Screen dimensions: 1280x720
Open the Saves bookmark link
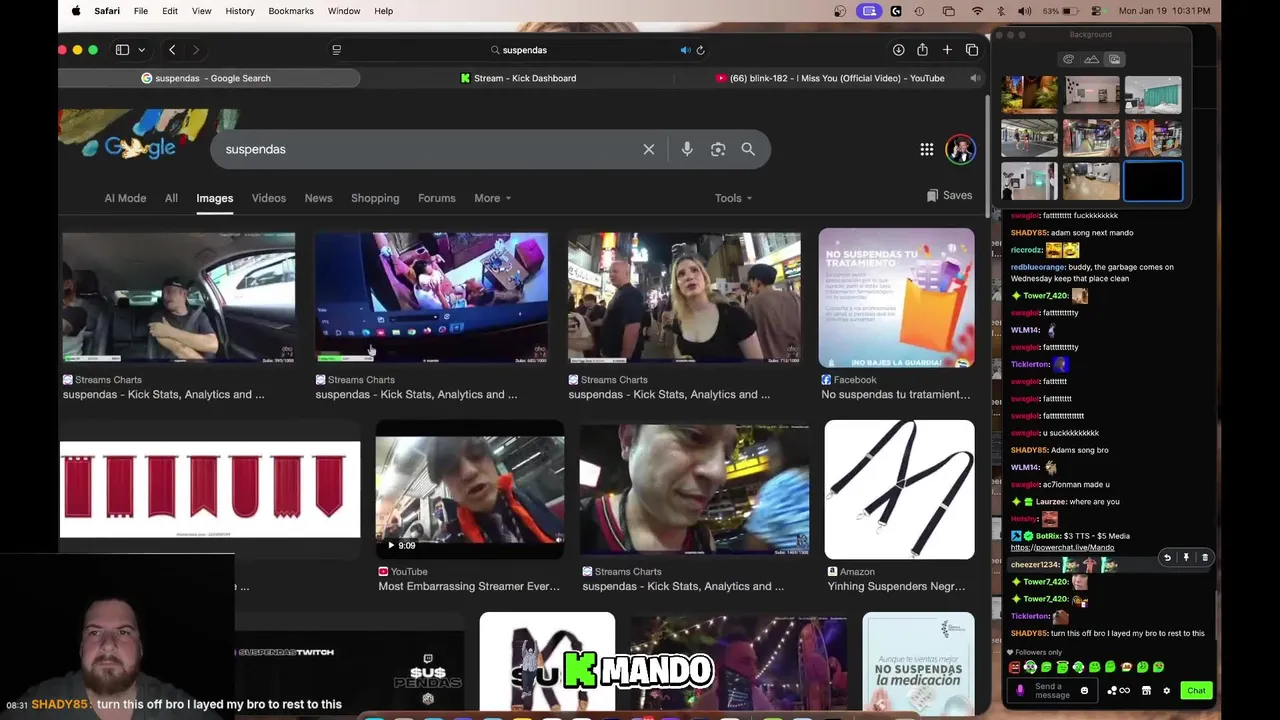(x=949, y=196)
